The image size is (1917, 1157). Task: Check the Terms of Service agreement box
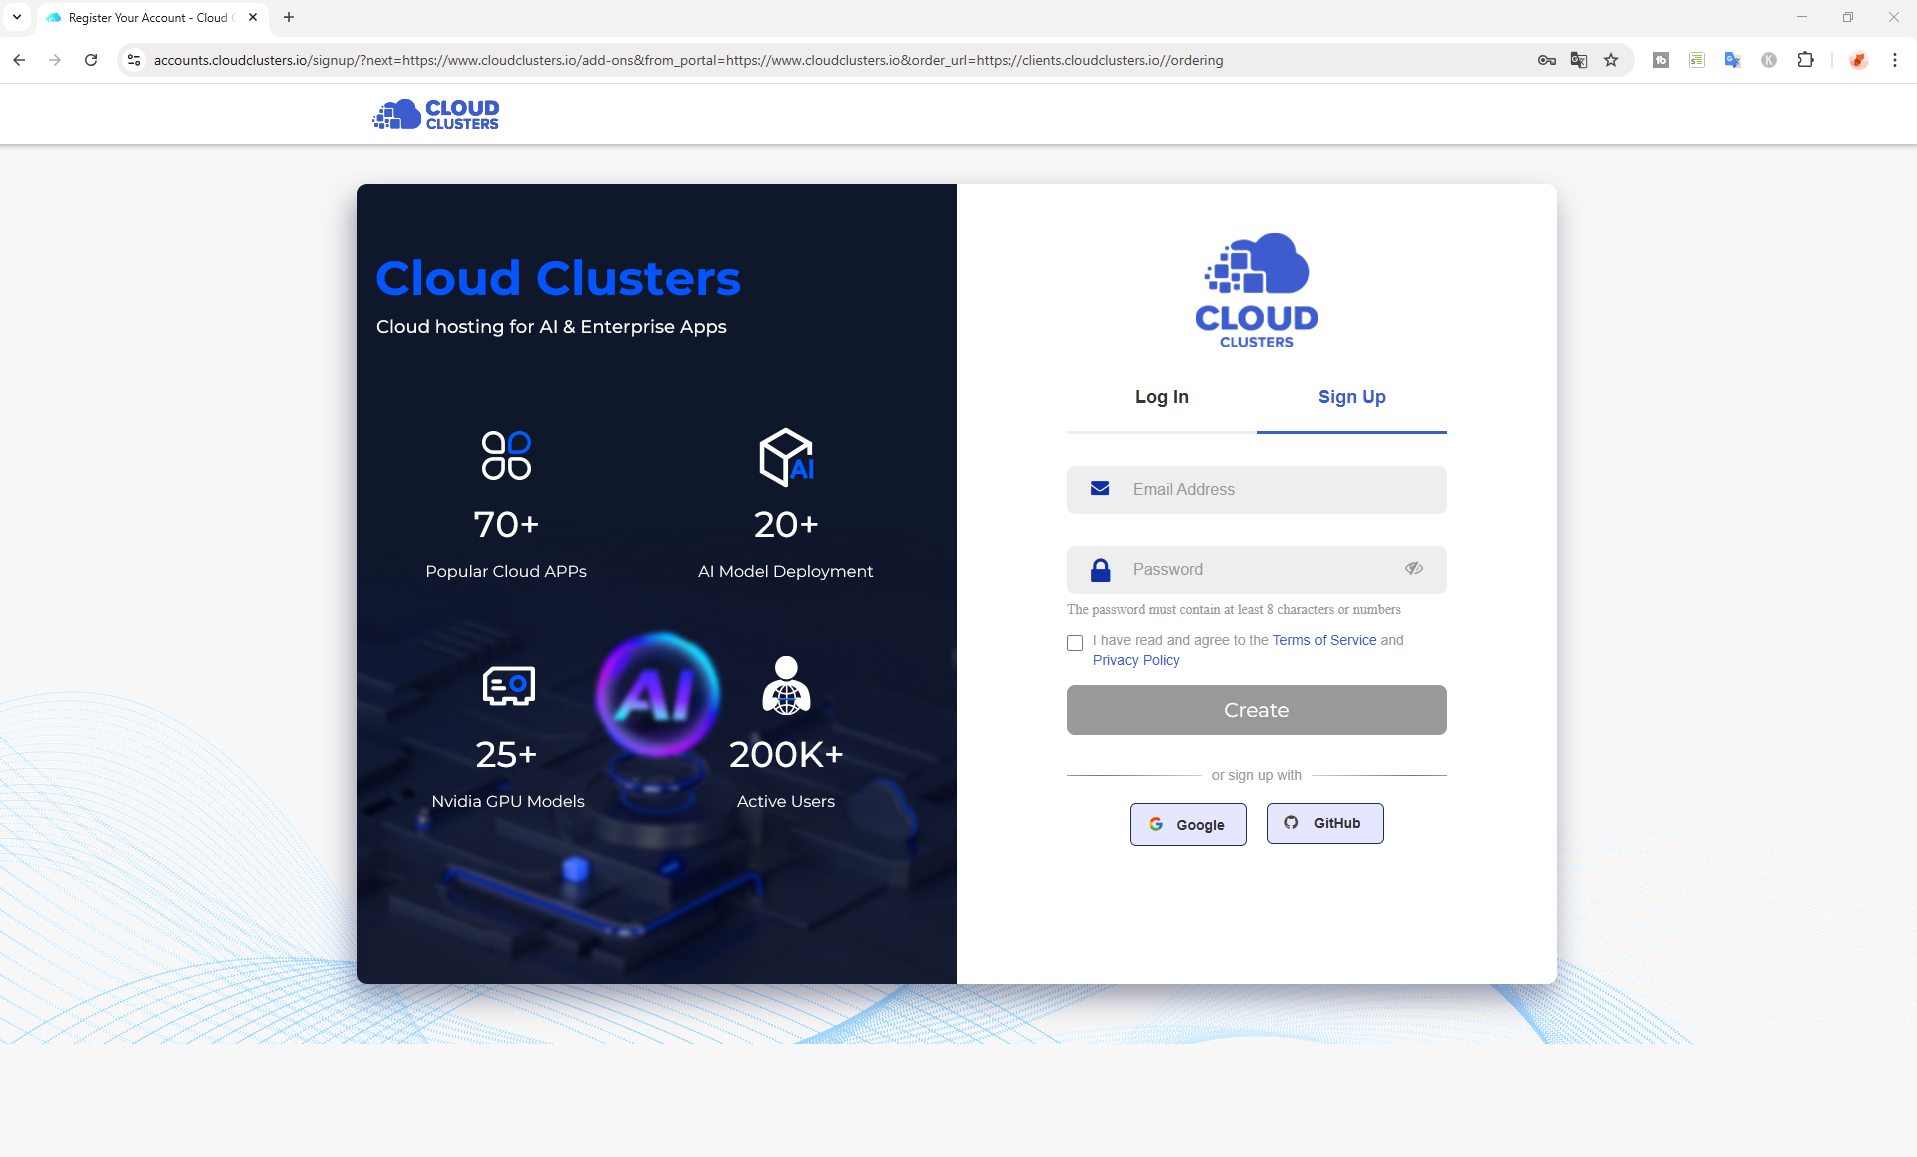1075,643
